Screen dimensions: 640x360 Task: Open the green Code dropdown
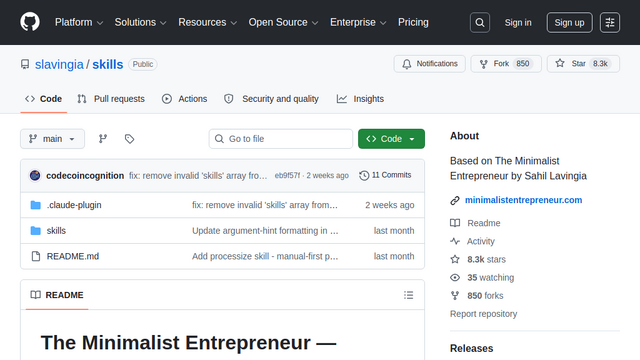[x=391, y=139]
